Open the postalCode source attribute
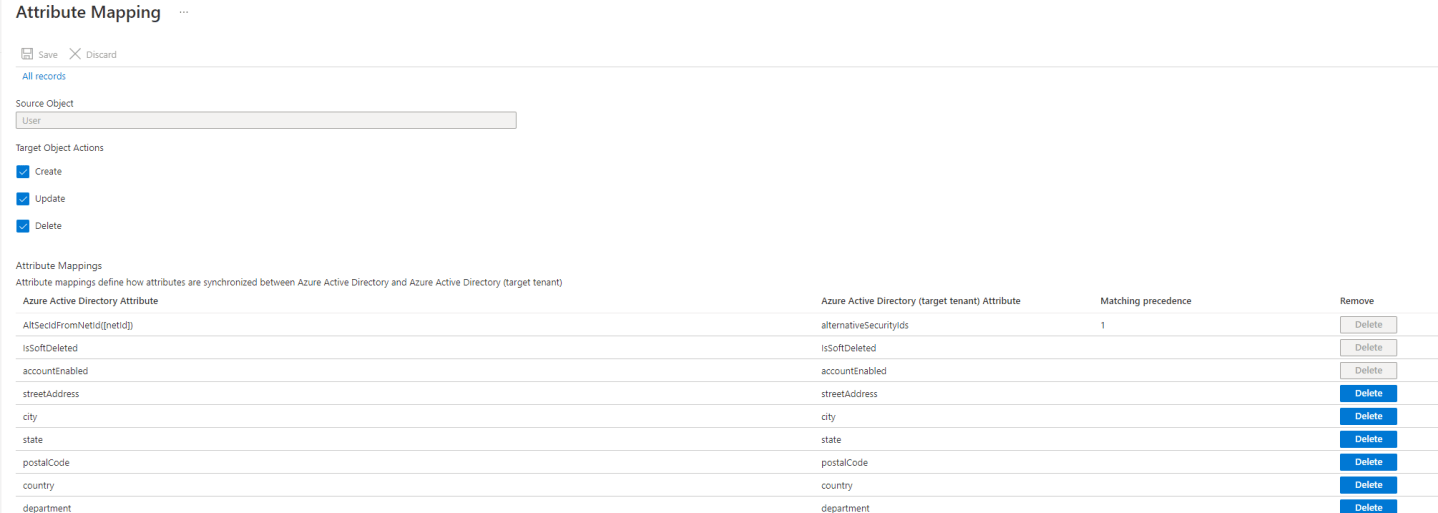Image resolution: width=1438 pixels, height=513 pixels. click(46, 463)
